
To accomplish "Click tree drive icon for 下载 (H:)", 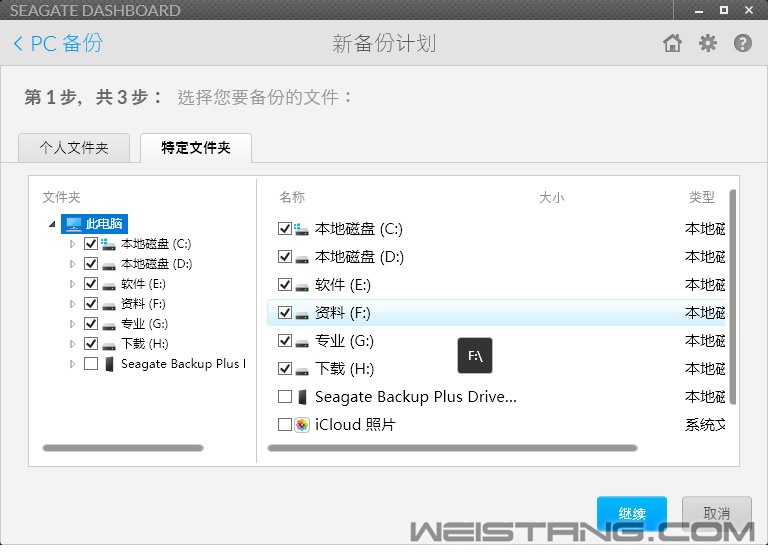I will (x=109, y=346).
